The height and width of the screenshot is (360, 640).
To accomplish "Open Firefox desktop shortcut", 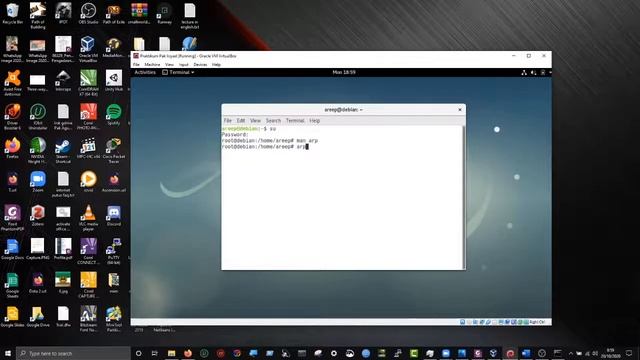I will tap(13, 148).
